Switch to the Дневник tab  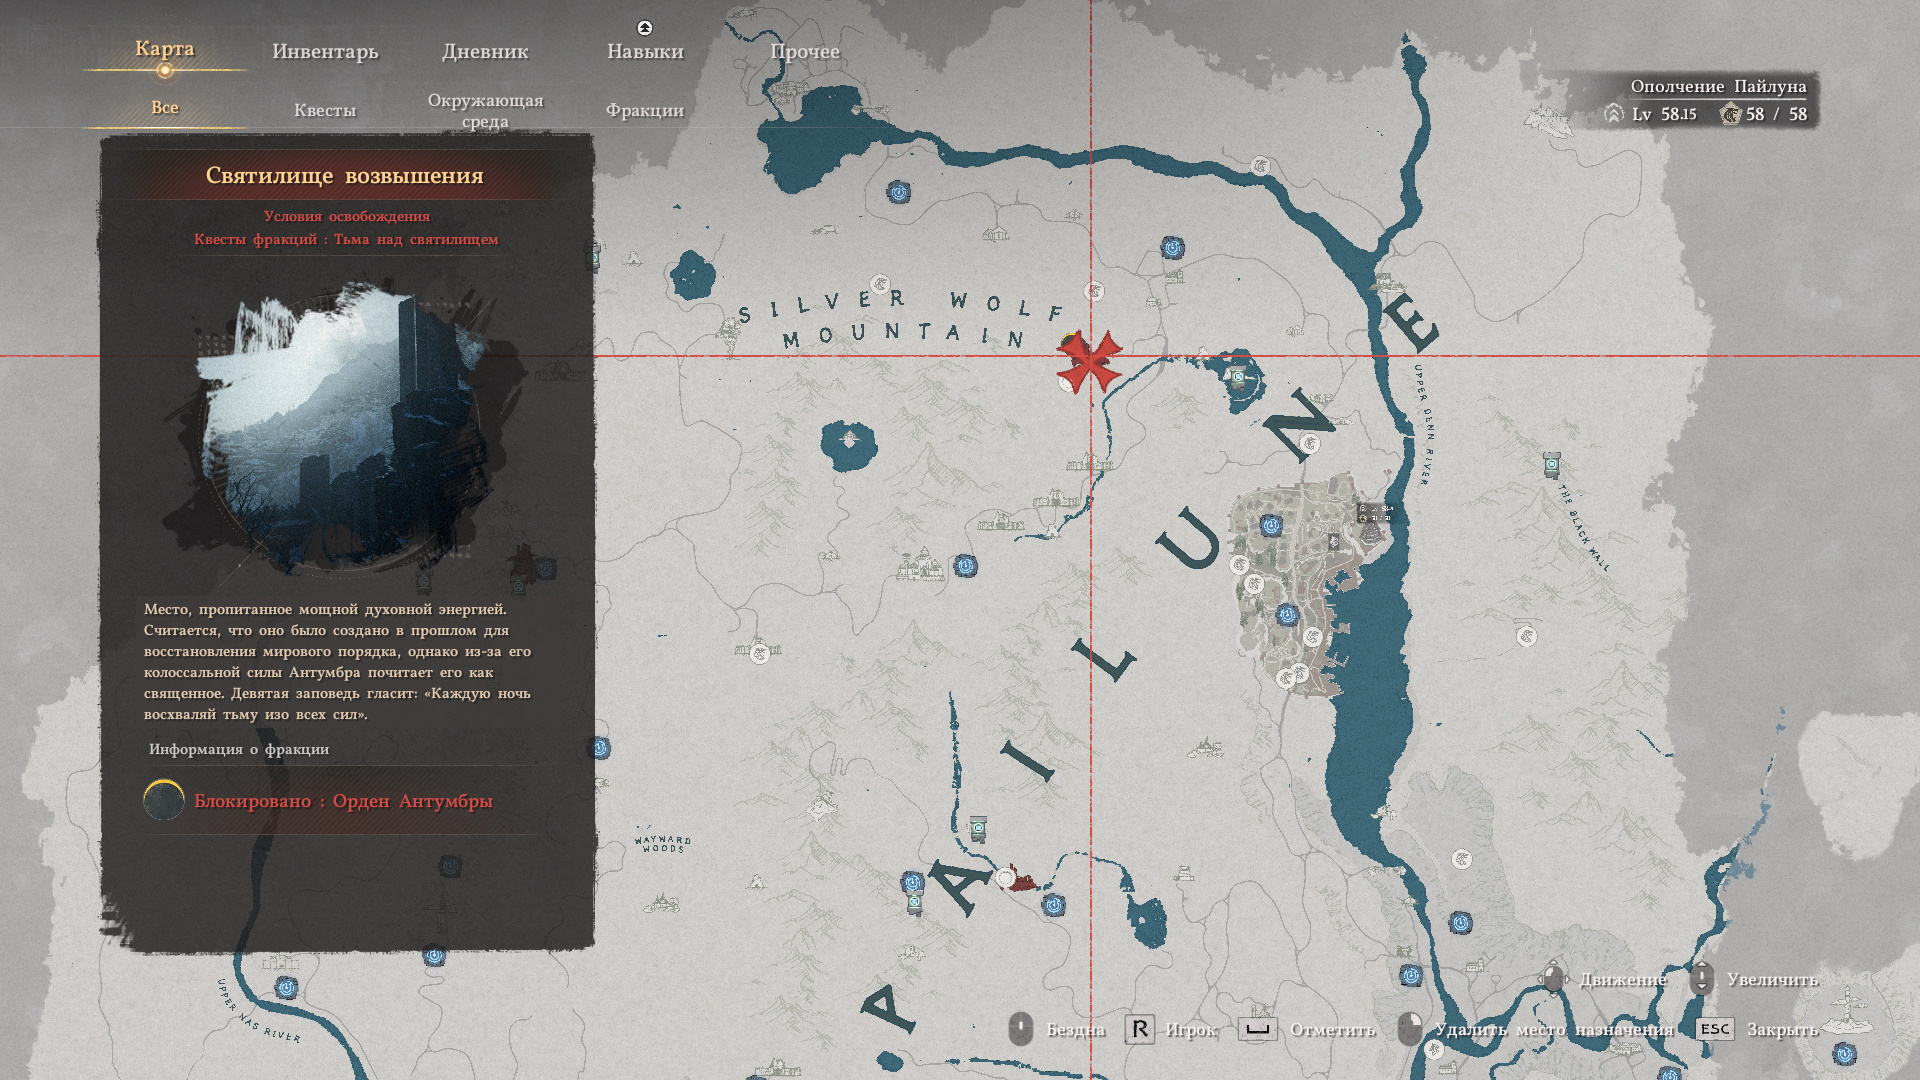[485, 51]
